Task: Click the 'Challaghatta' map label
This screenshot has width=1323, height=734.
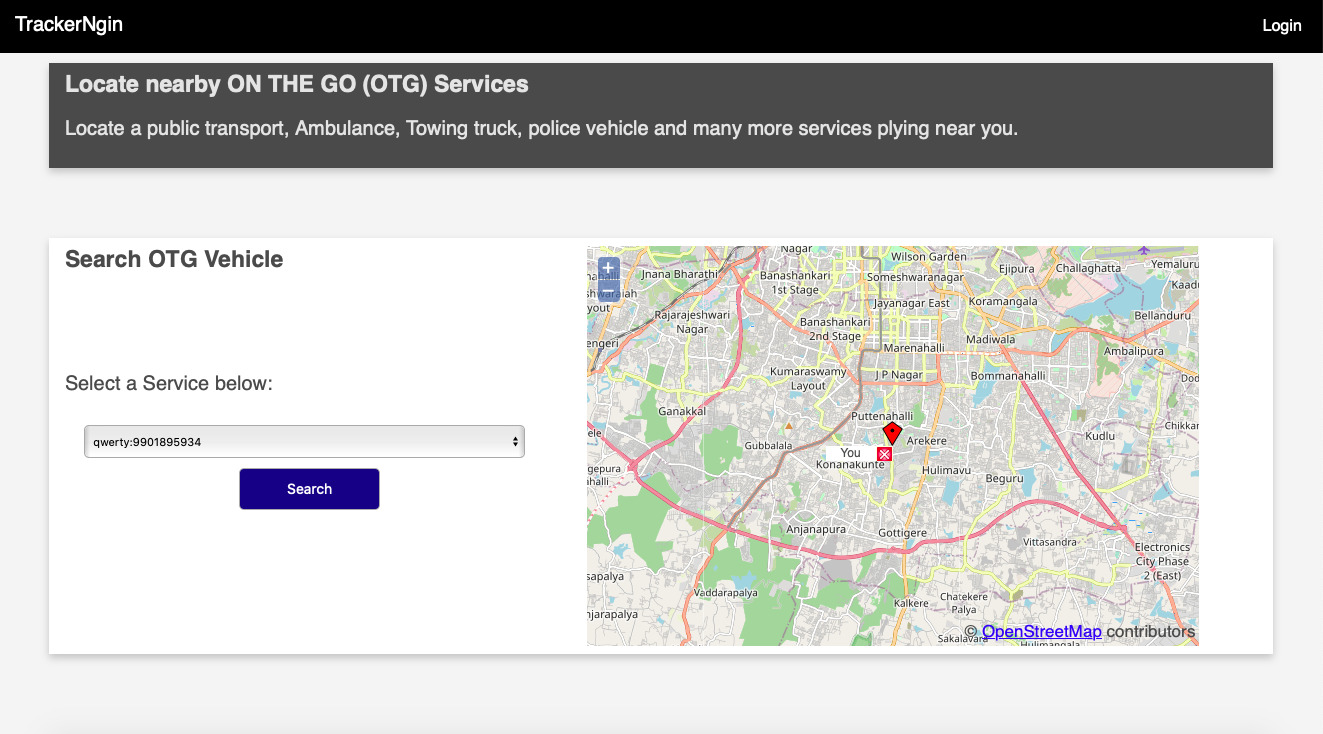Action: 1088,268
